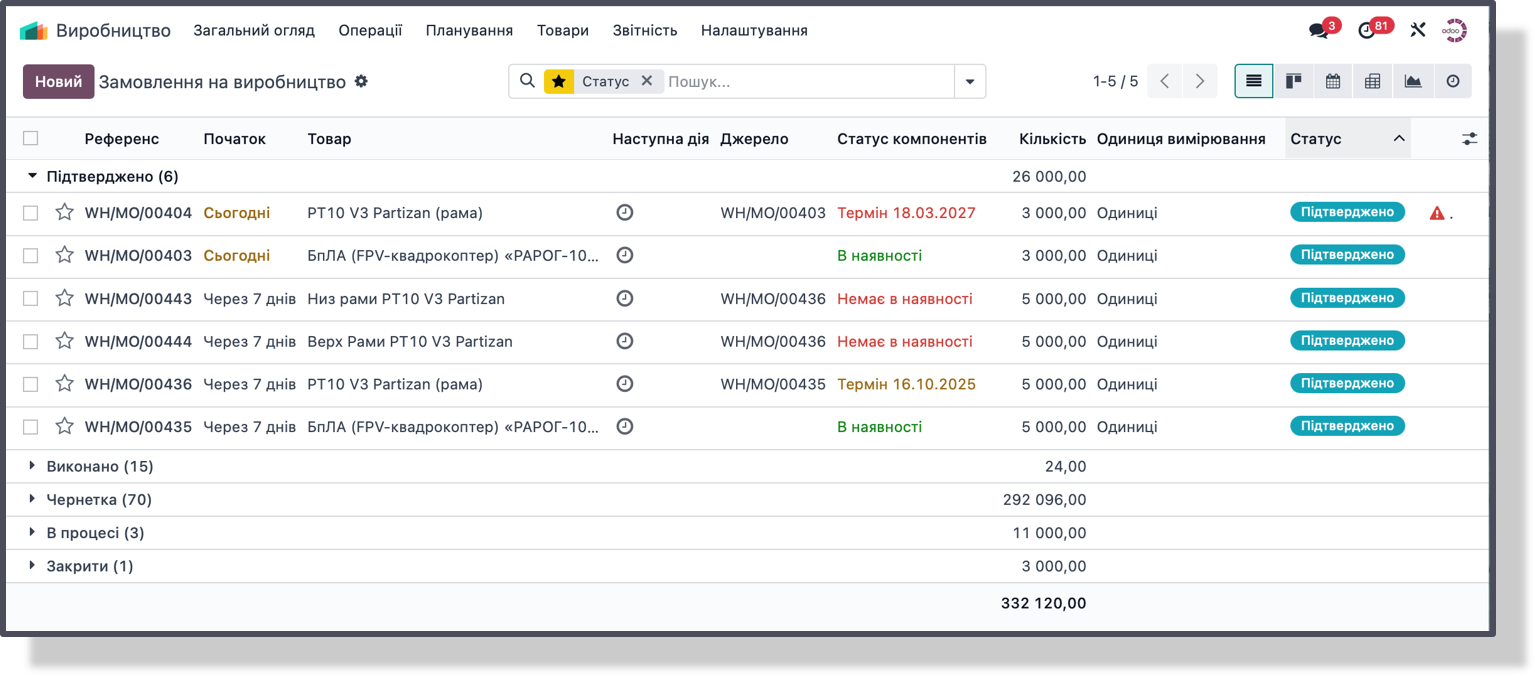Open the calendar view
Screen dimensions: 1535x676
(x=1333, y=81)
